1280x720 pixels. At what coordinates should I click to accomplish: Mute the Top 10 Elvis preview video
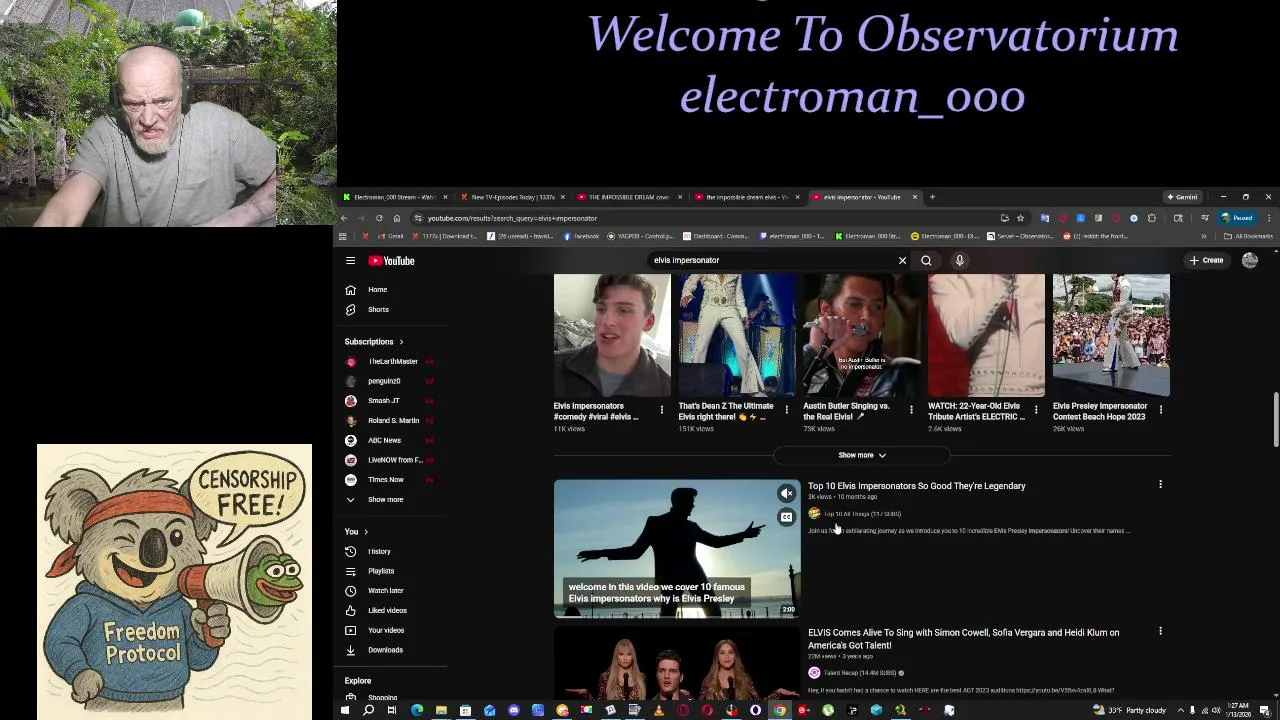click(786, 493)
